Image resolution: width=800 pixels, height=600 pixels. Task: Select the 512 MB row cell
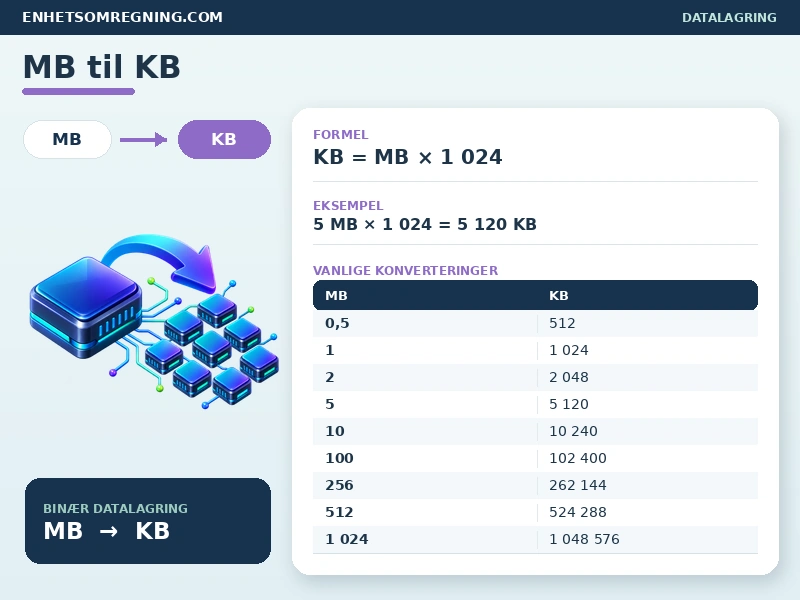click(425, 513)
